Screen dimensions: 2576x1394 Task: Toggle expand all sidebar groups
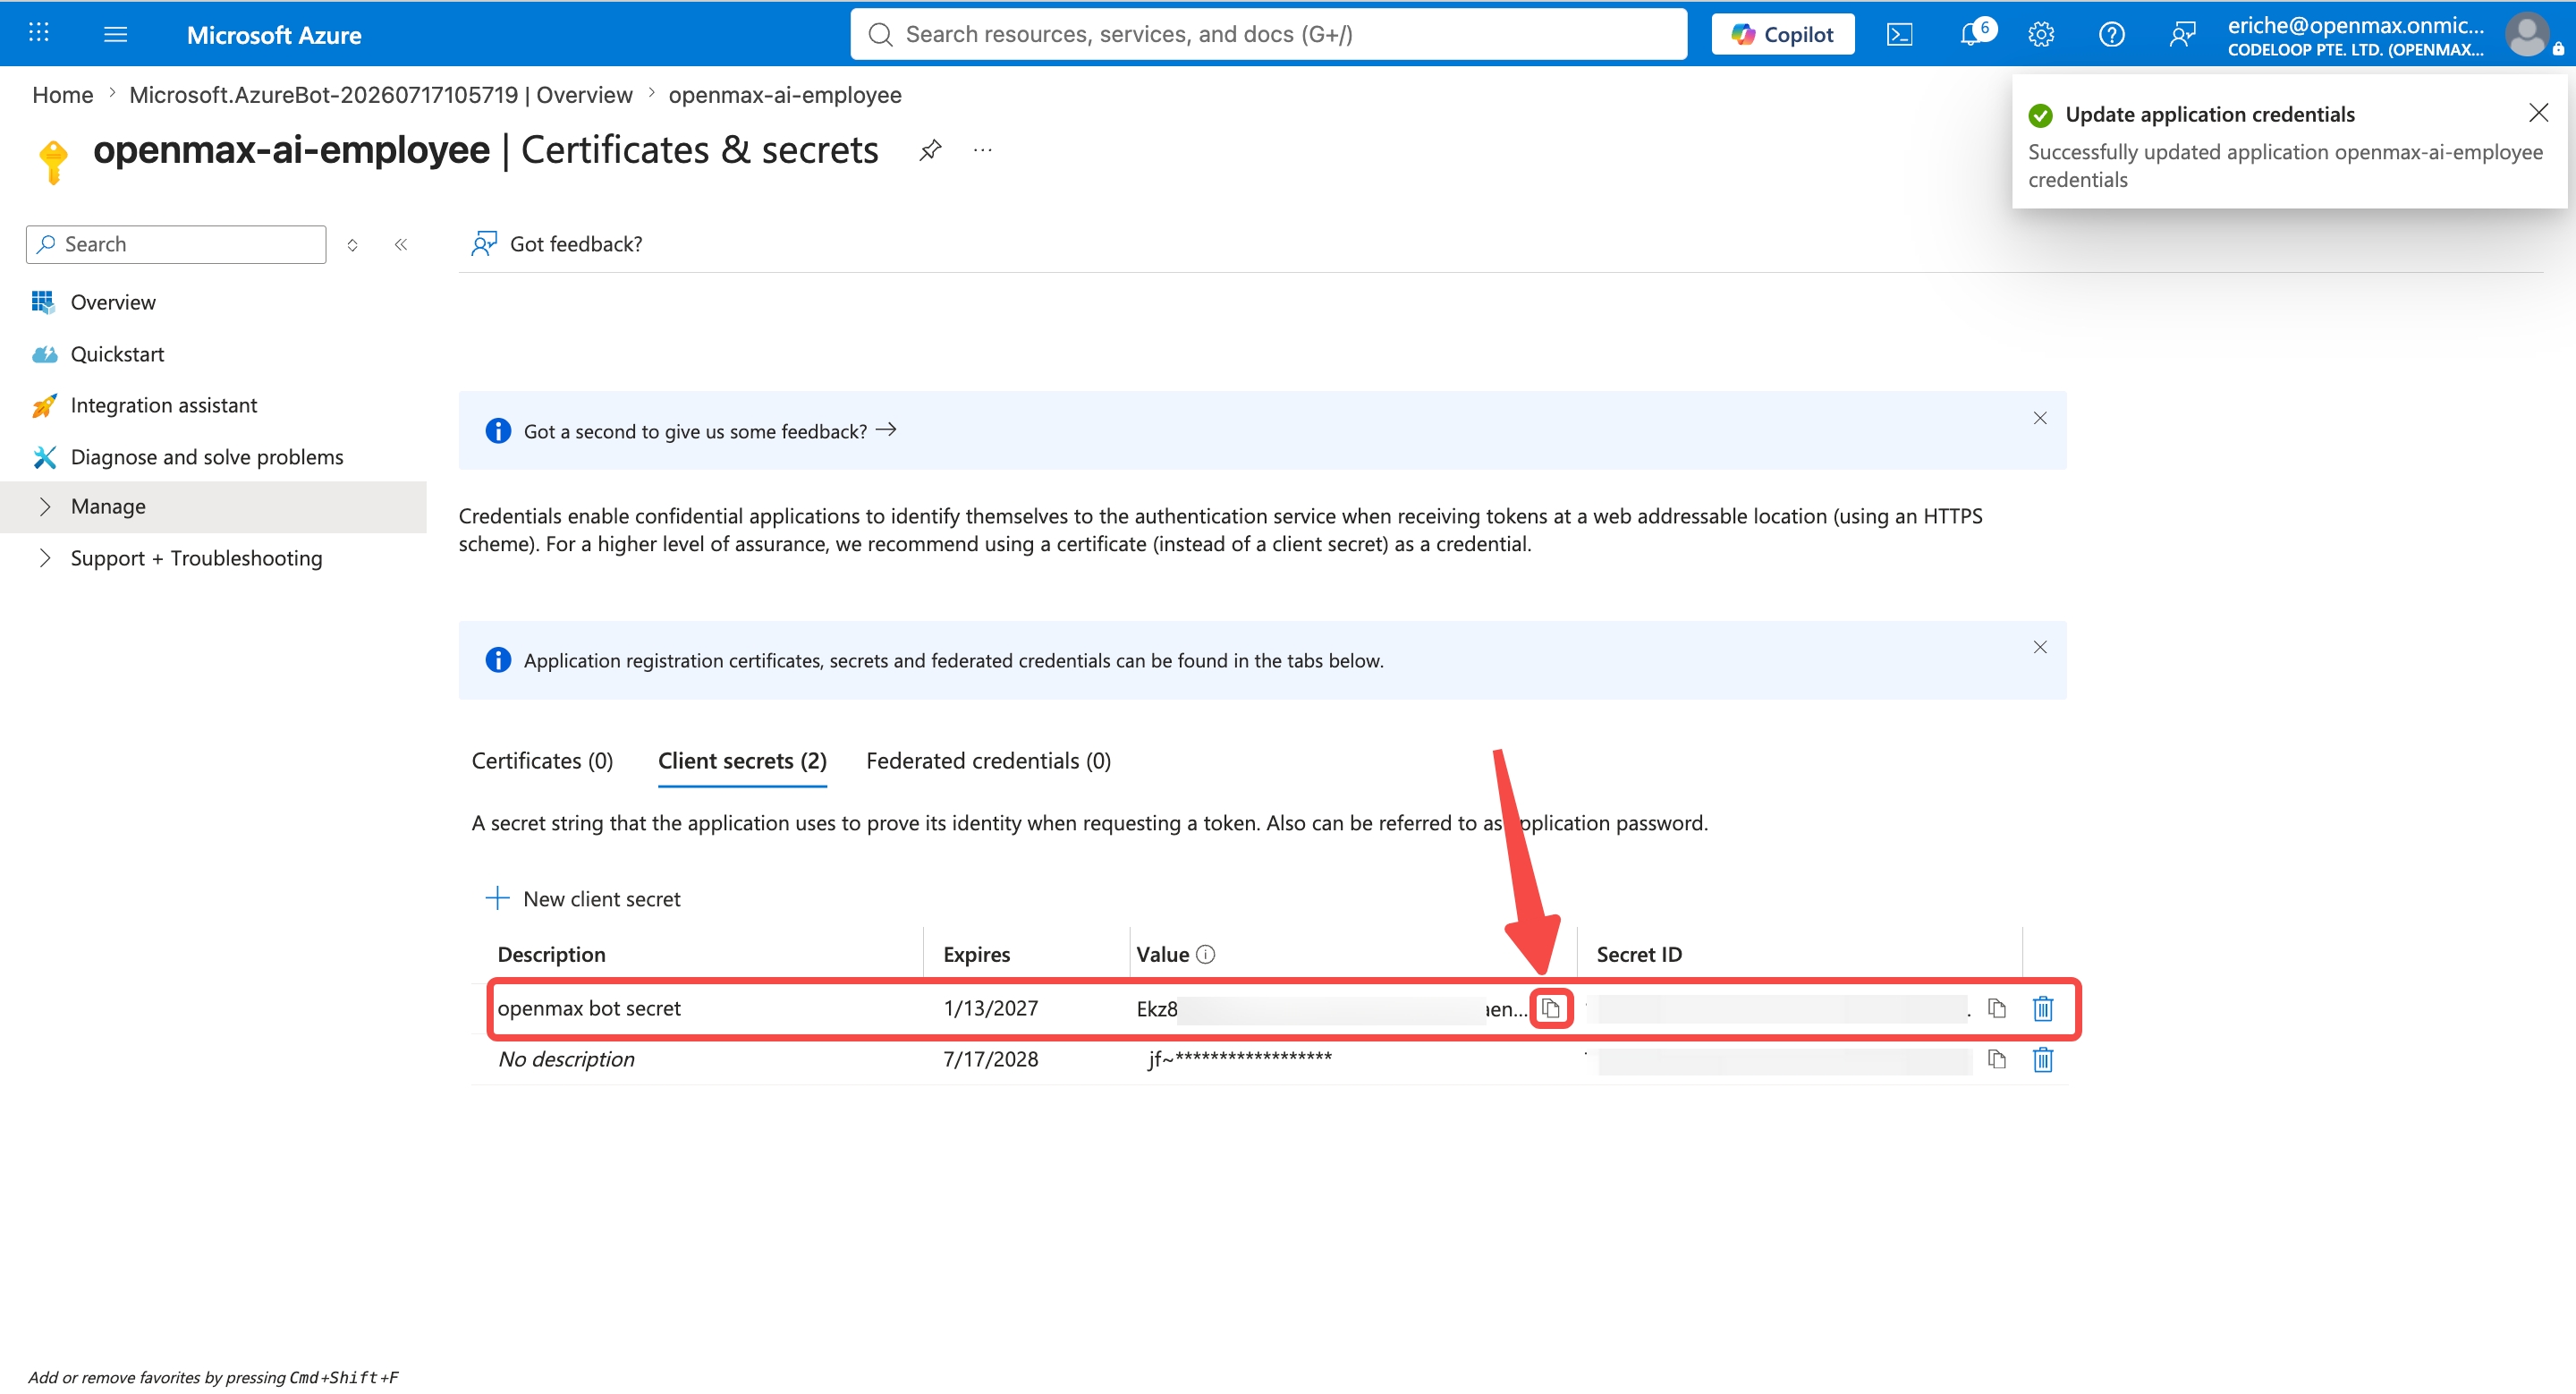(352, 244)
